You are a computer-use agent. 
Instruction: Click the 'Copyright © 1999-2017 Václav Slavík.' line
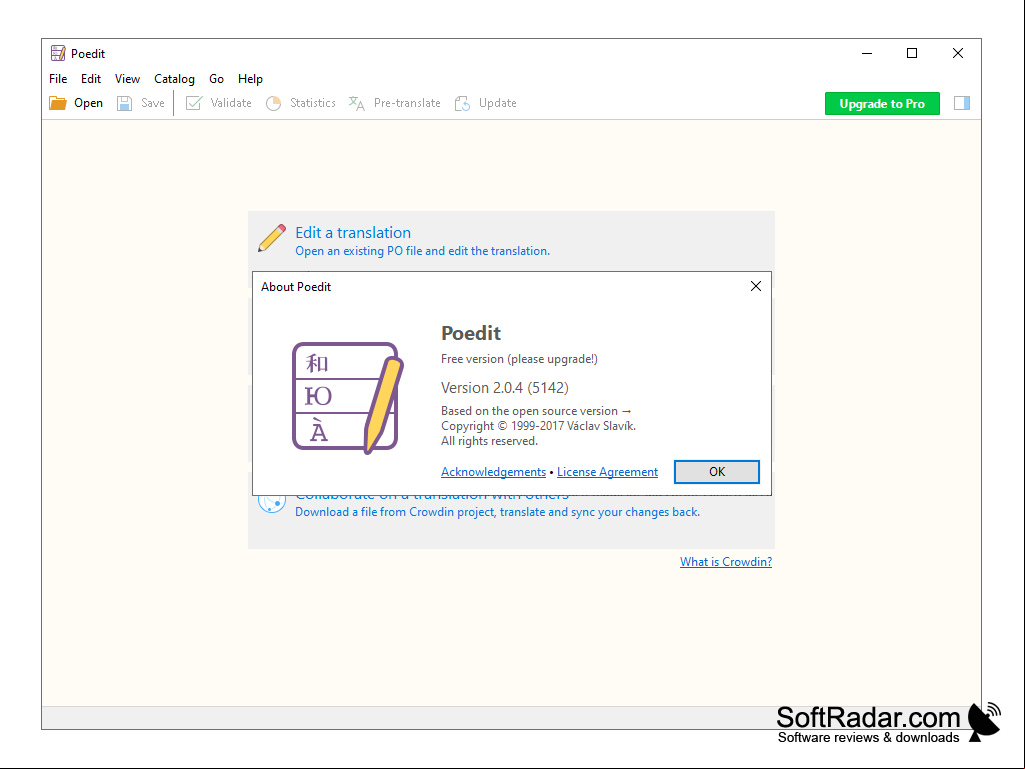538,426
